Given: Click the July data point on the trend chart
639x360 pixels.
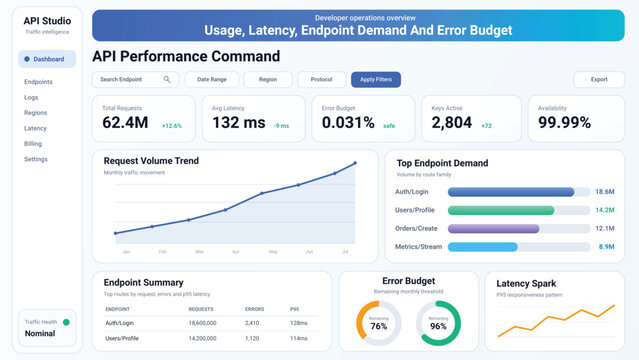Looking at the screenshot, I should [355, 163].
